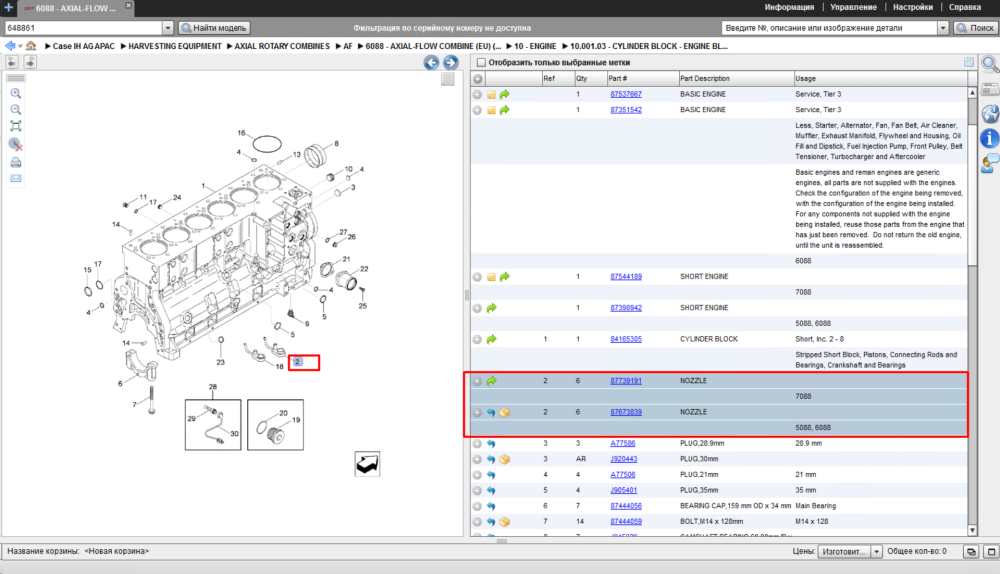The width and height of the screenshot is (1000, 574).
Task: Expand the AF breadcrumb
Action: tap(339, 46)
